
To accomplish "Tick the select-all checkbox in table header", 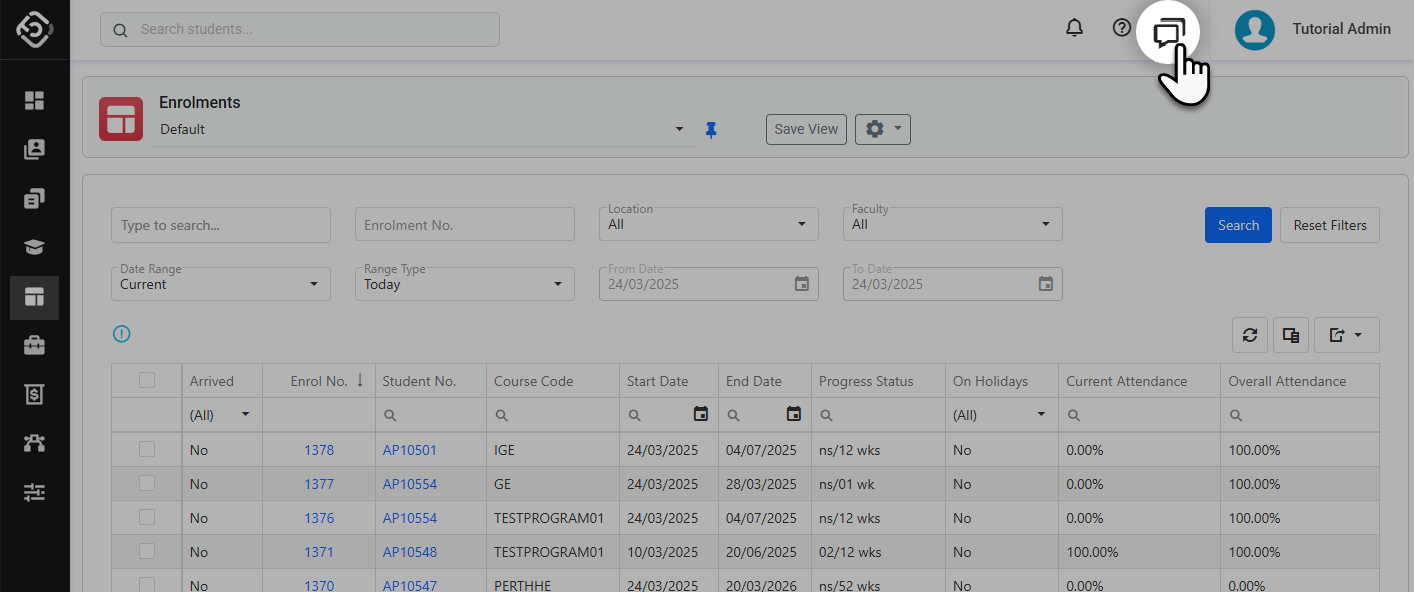I will pyautogui.click(x=147, y=380).
